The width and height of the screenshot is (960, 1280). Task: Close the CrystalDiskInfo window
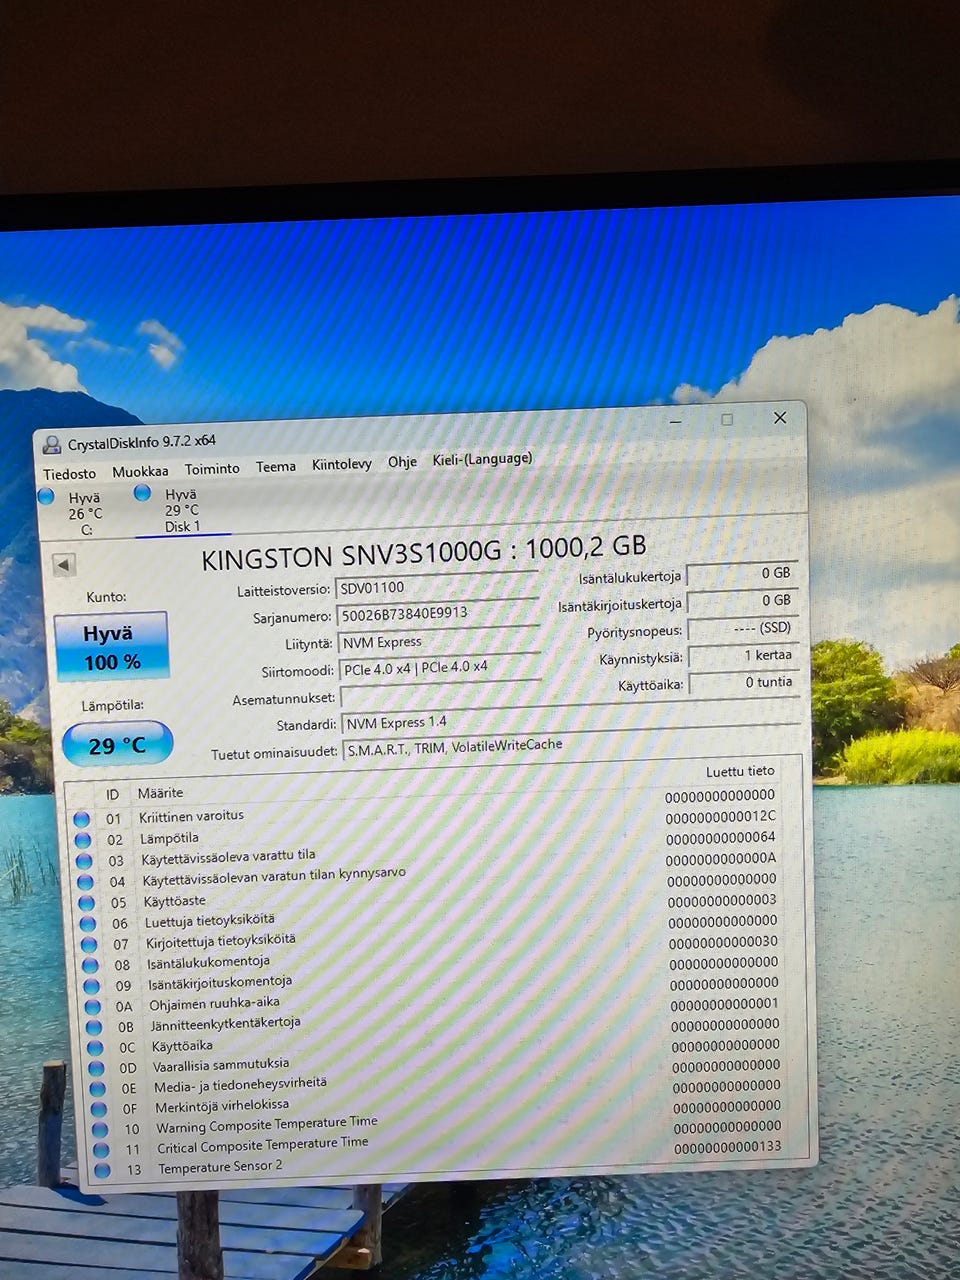(780, 418)
